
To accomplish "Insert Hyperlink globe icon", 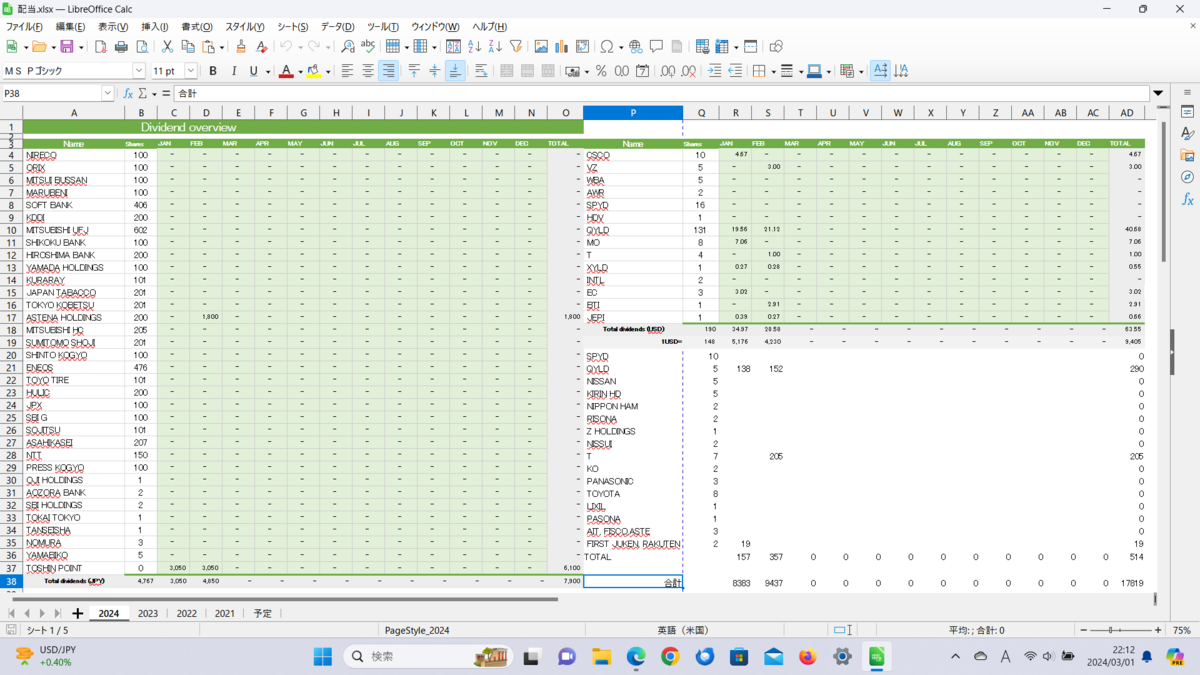I will point(635,46).
